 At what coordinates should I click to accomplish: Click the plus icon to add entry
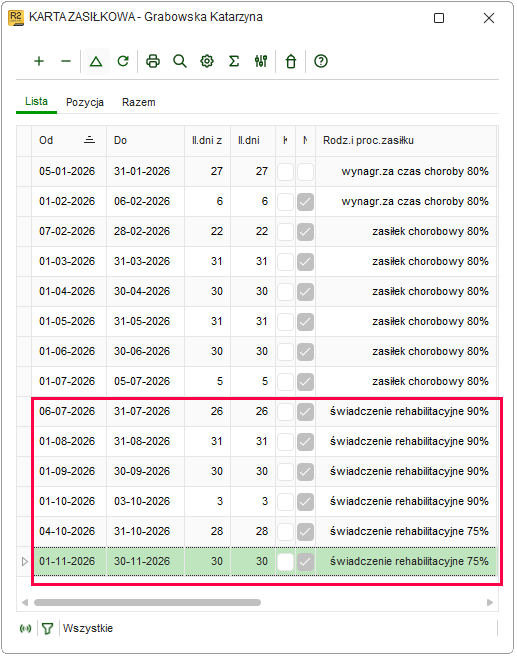point(39,61)
